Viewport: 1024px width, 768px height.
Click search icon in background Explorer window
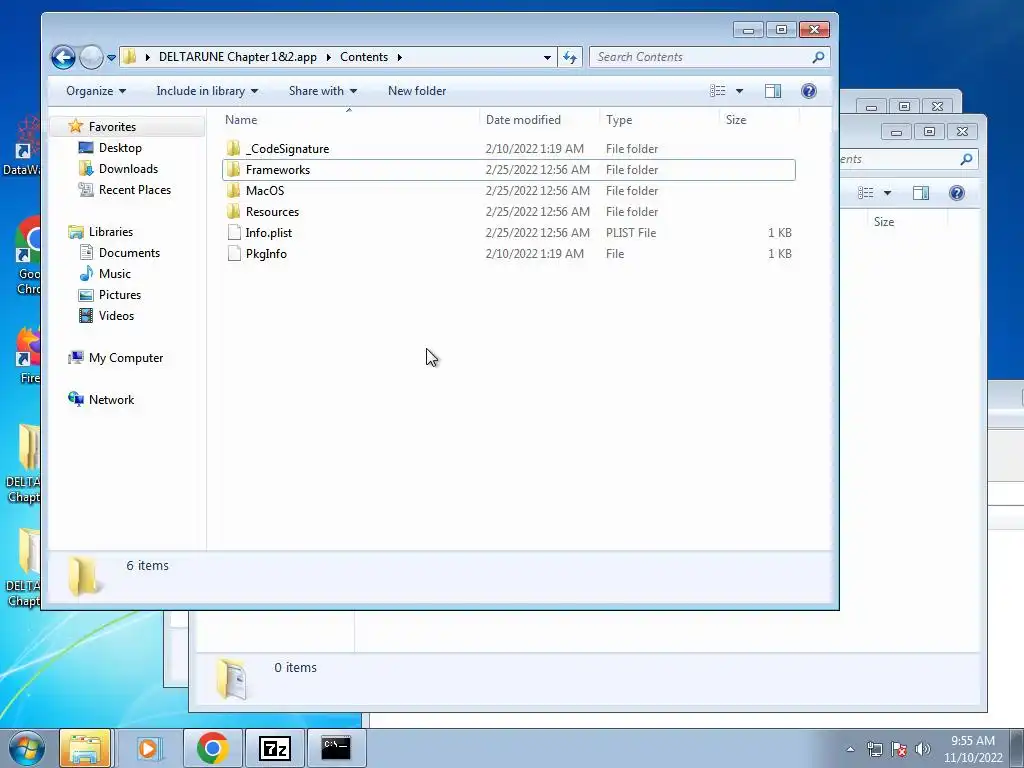point(967,159)
